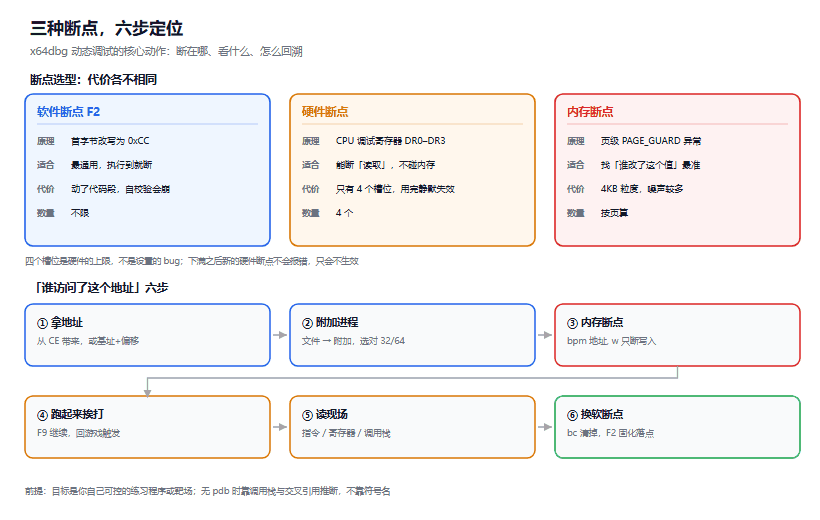This screenshot has width=820, height=520.
Task: Select step ⑤ 读现场 title
Action: [x=325, y=415]
